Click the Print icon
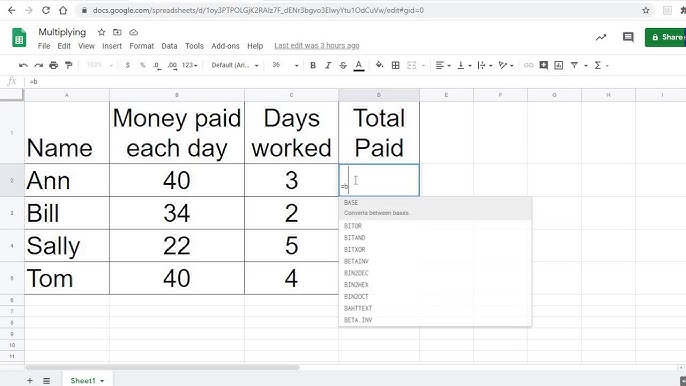Viewport: 686px width, 386px height. [53, 65]
